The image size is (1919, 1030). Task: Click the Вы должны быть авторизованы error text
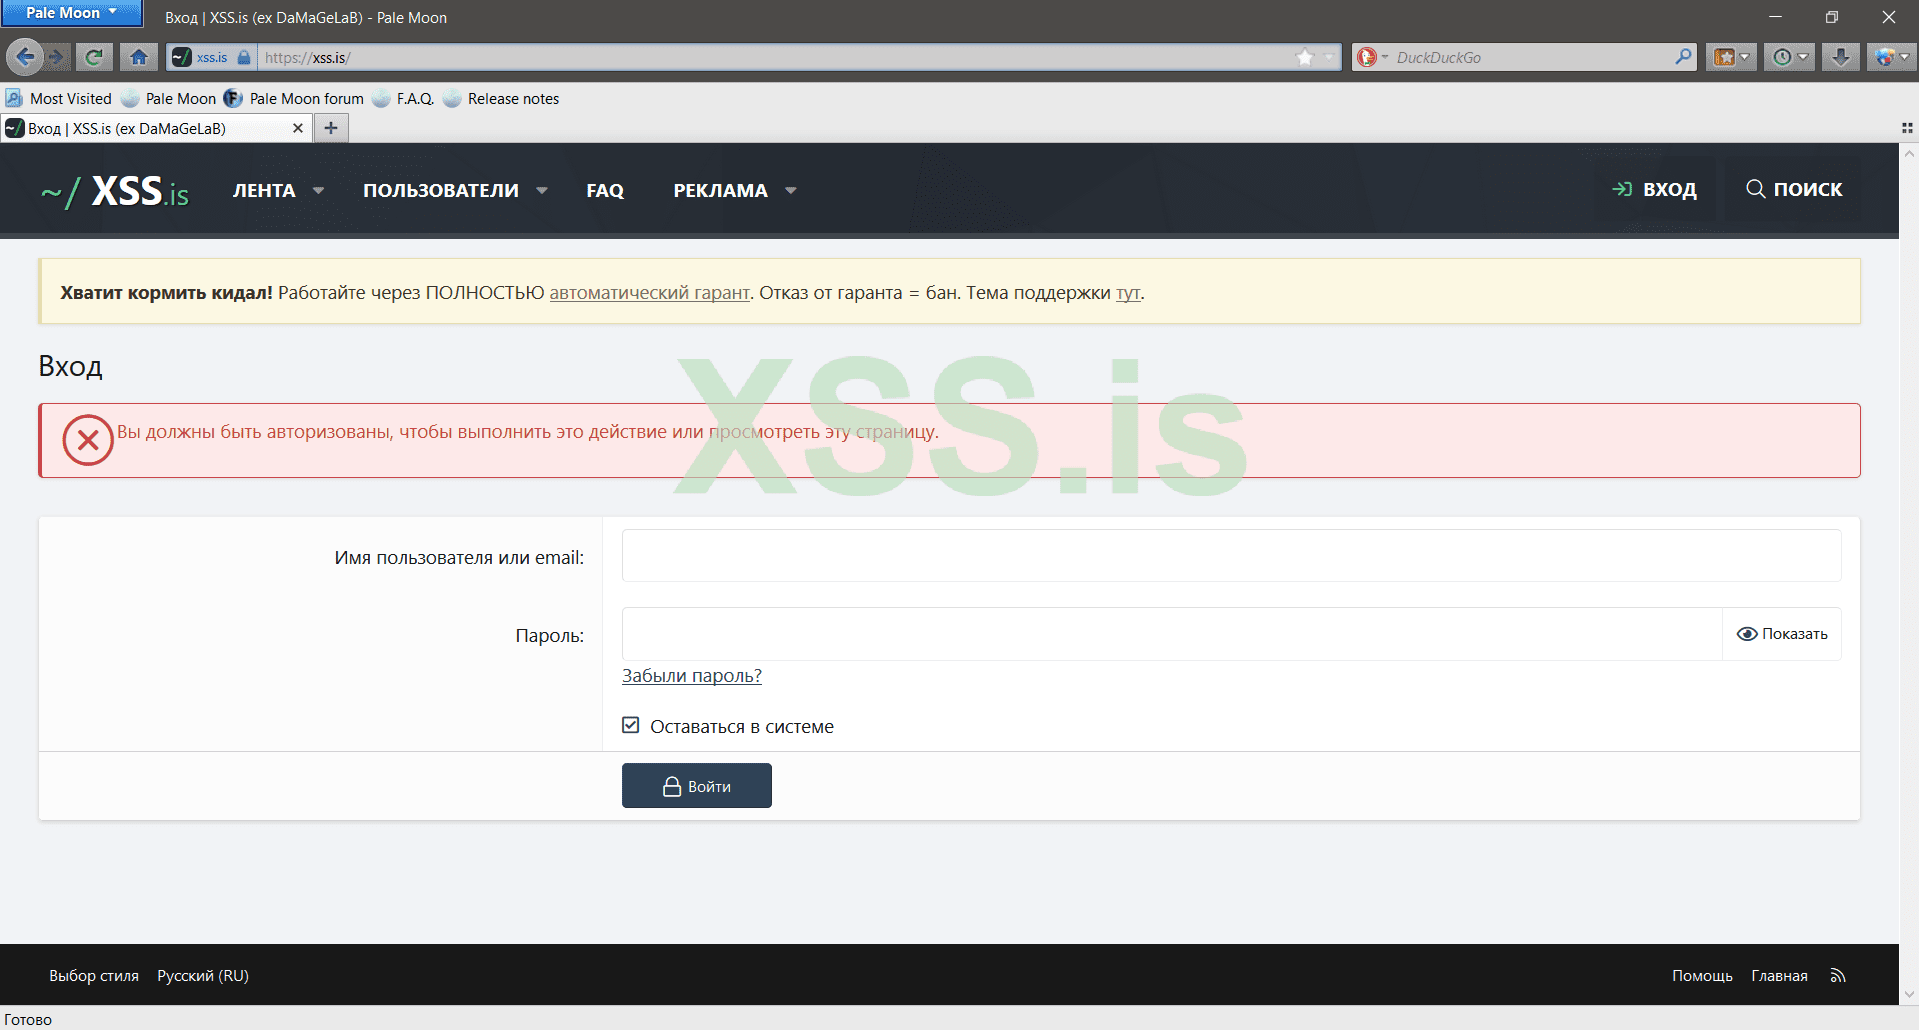point(528,432)
